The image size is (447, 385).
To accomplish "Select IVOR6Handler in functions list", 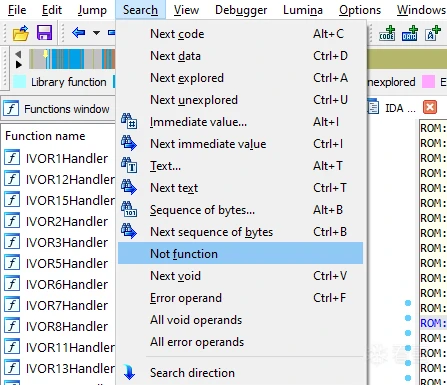I will click(59, 284).
